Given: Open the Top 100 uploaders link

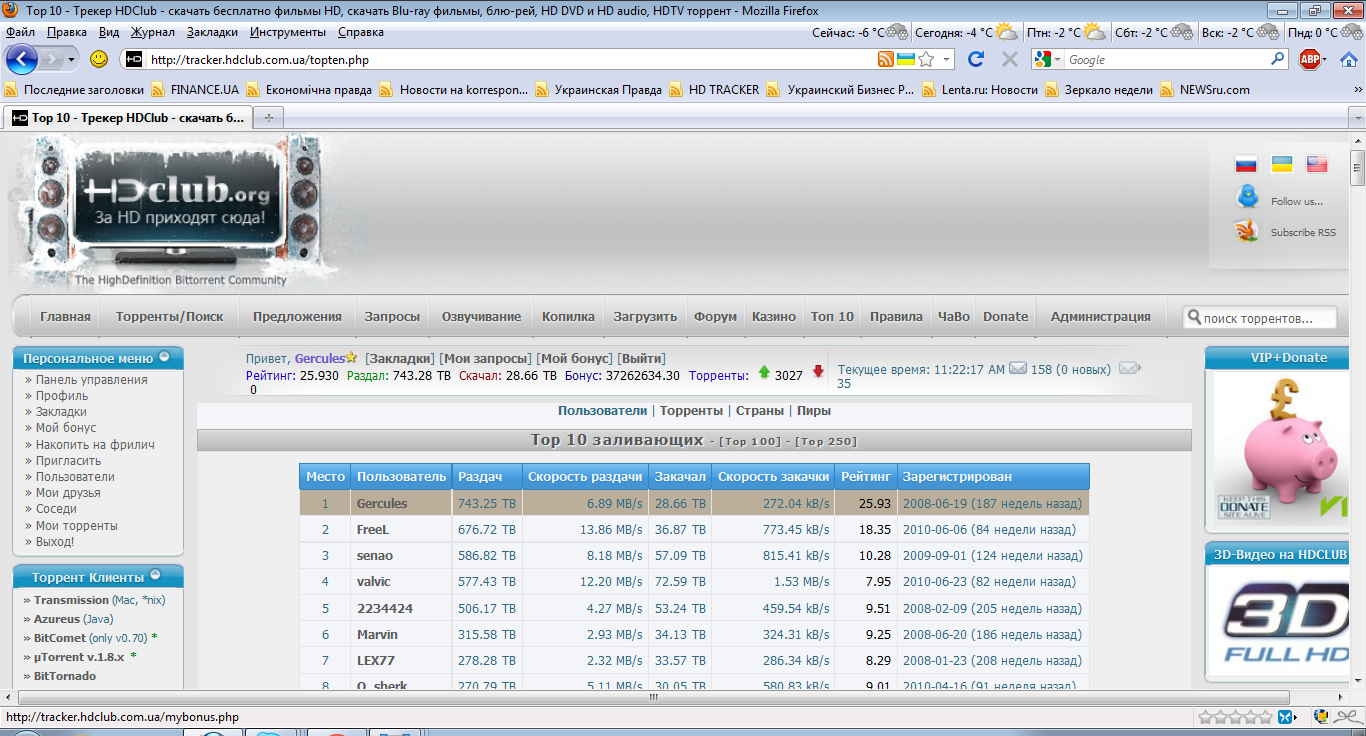Looking at the screenshot, I should click(750, 441).
